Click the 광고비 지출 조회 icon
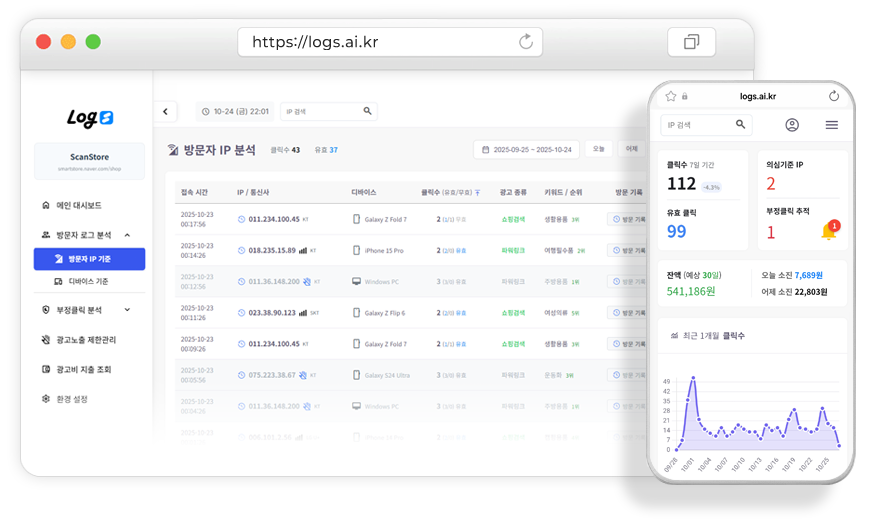Viewport: 870px width, 525px height. tap(46, 370)
